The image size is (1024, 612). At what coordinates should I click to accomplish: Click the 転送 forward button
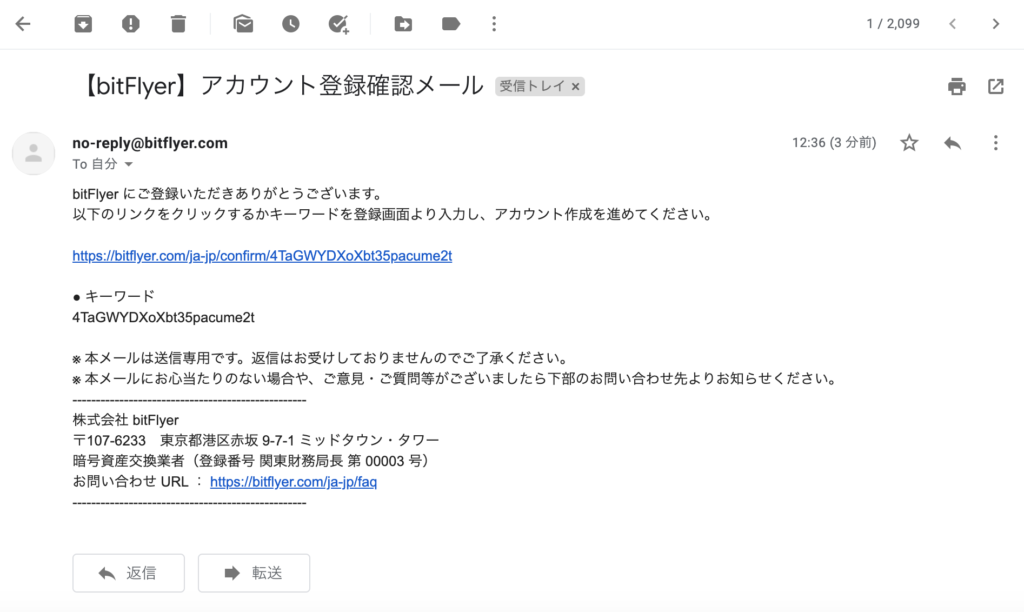(254, 573)
